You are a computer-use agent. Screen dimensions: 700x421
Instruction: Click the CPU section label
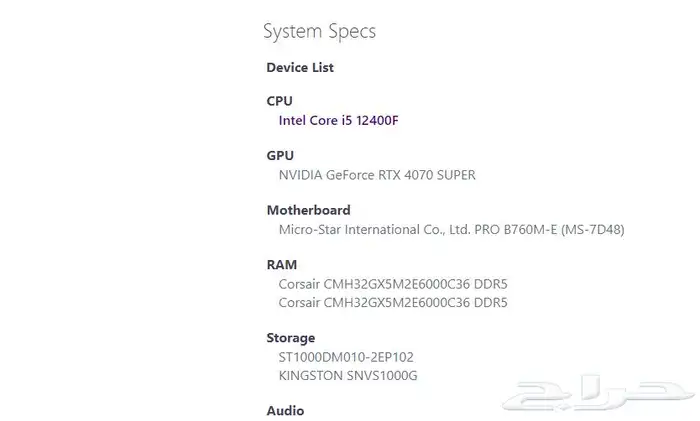coord(280,101)
